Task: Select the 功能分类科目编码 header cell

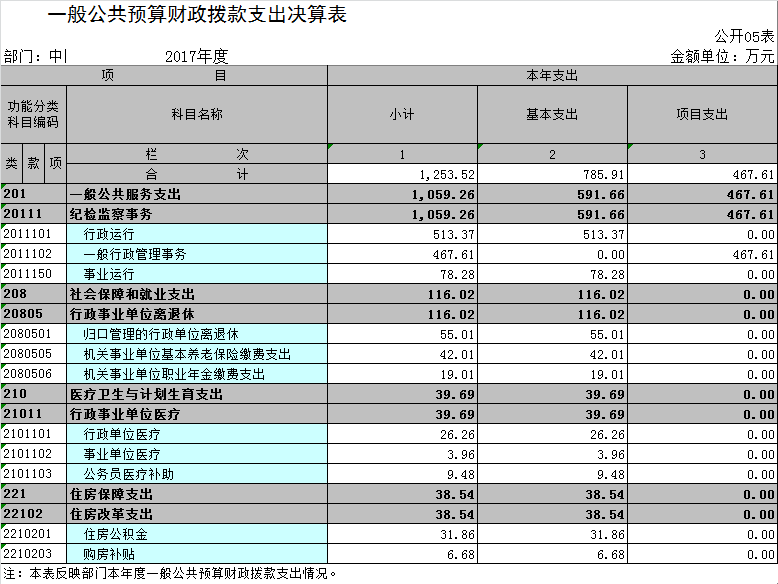Action: pyautogui.click(x=33, y=114)
